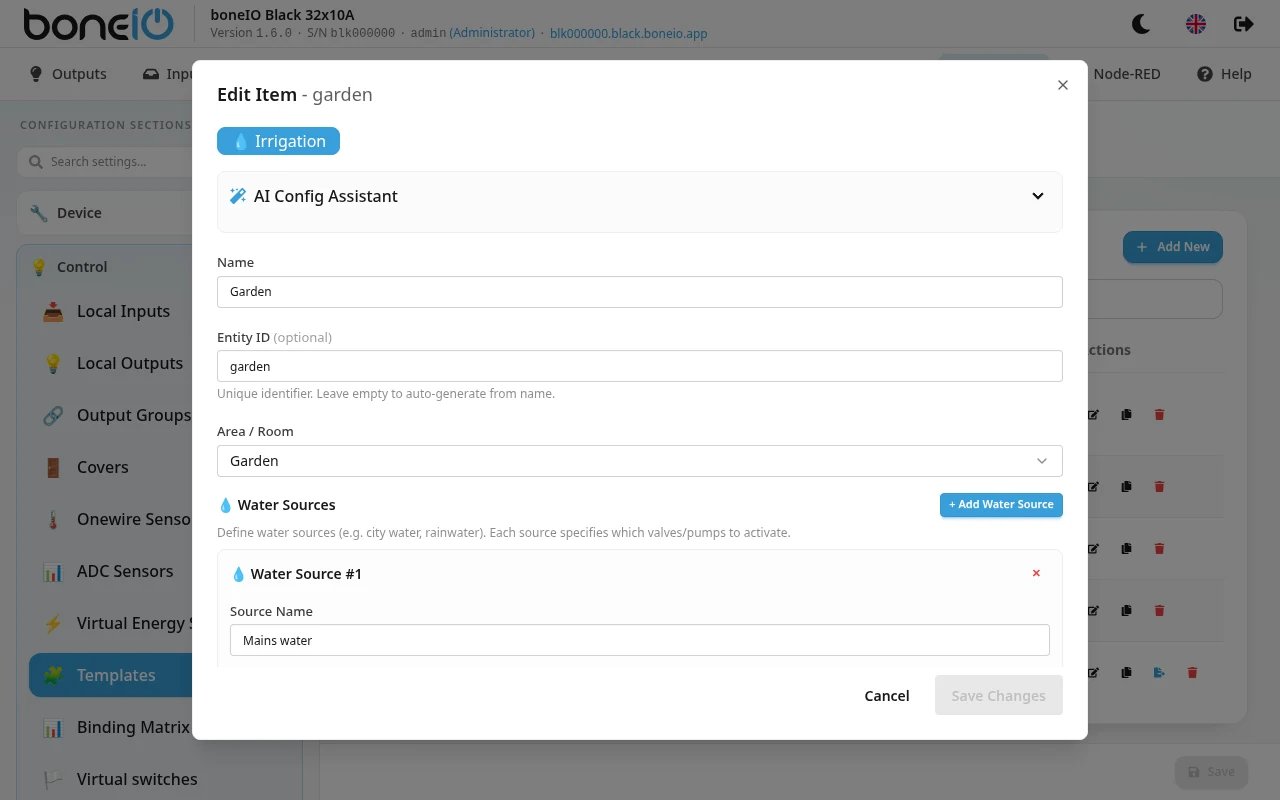Click the logout icon in the header
This screenshot has width=1280, height=800.
(x=1244, y=24)
